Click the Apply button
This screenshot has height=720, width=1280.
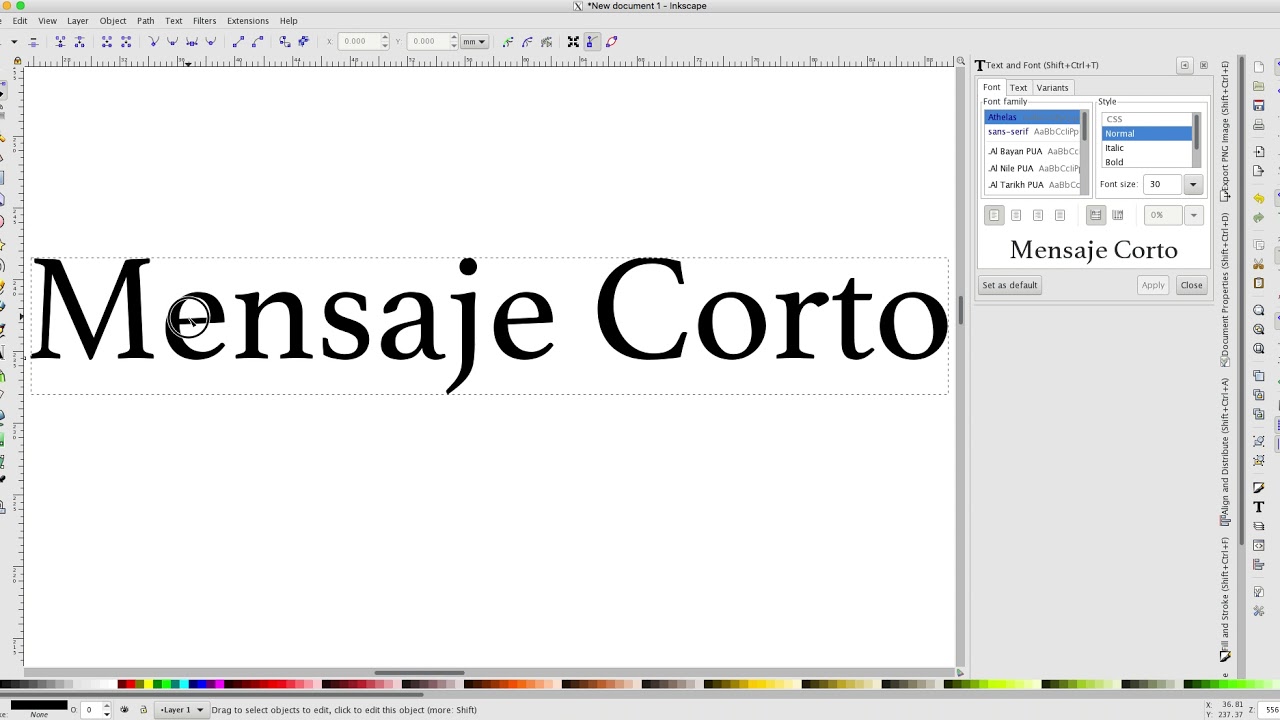(1153, 285)
